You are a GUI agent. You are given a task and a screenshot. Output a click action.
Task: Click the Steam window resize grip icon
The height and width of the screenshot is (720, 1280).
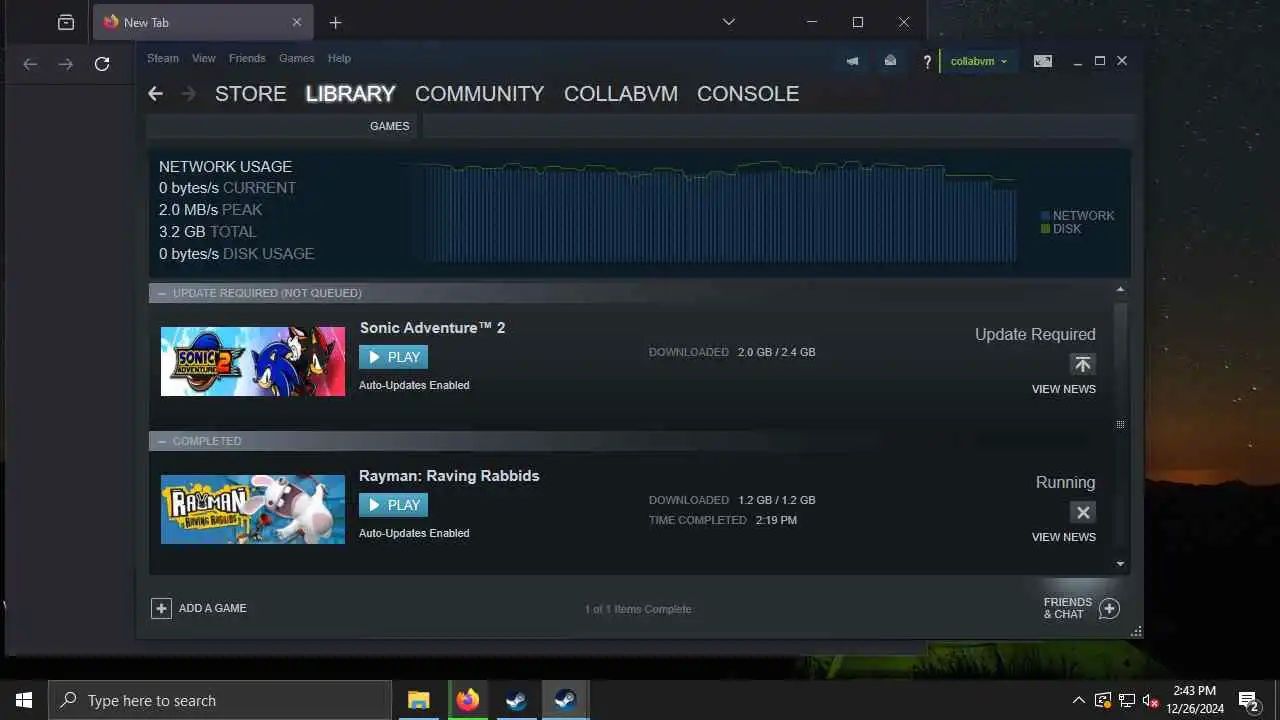(1136, 632)
